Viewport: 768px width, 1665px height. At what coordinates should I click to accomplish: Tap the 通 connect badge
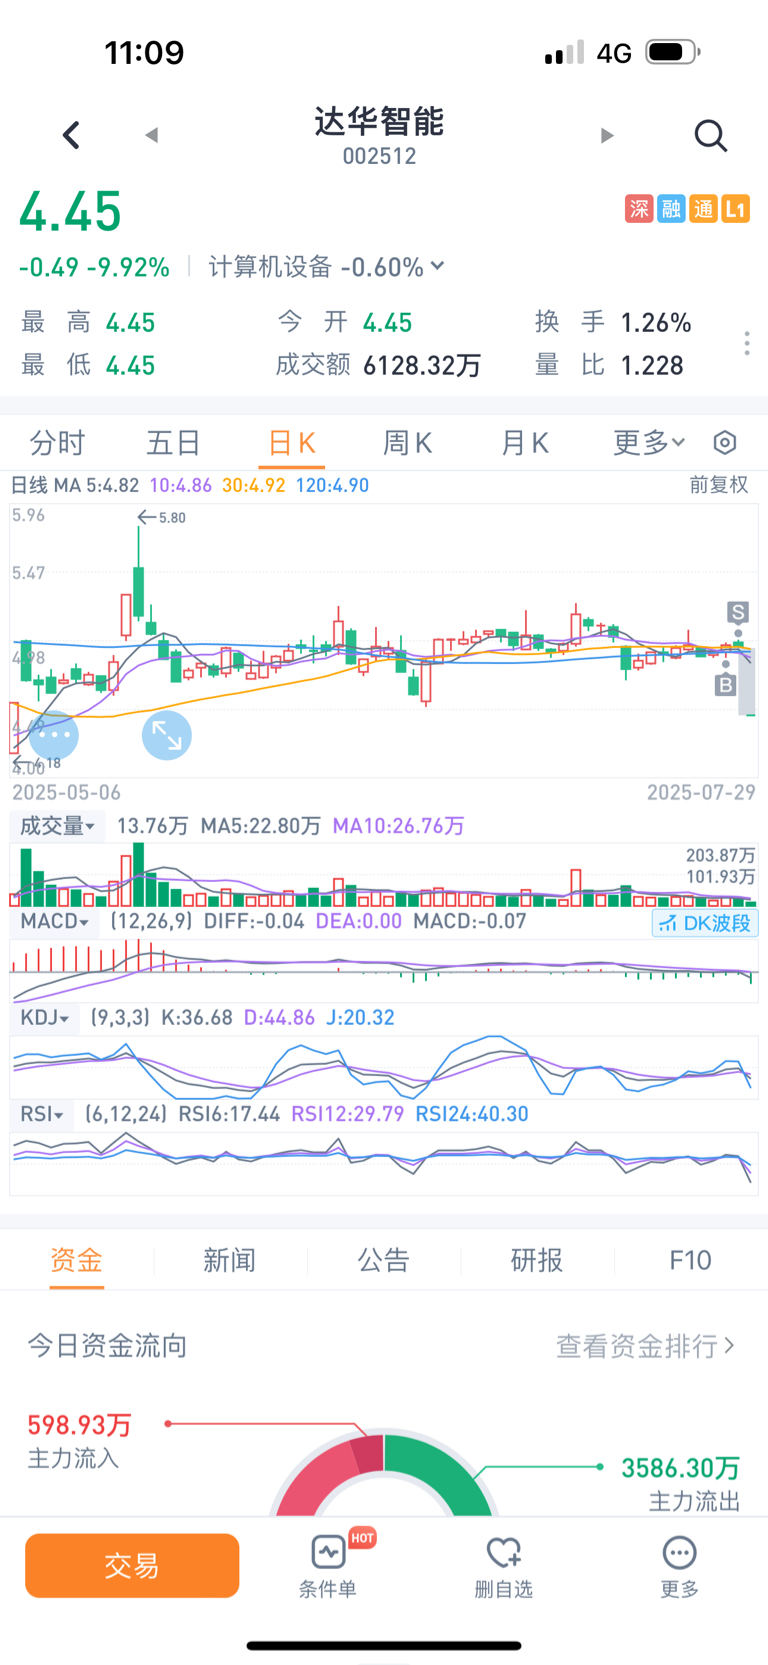703,209
